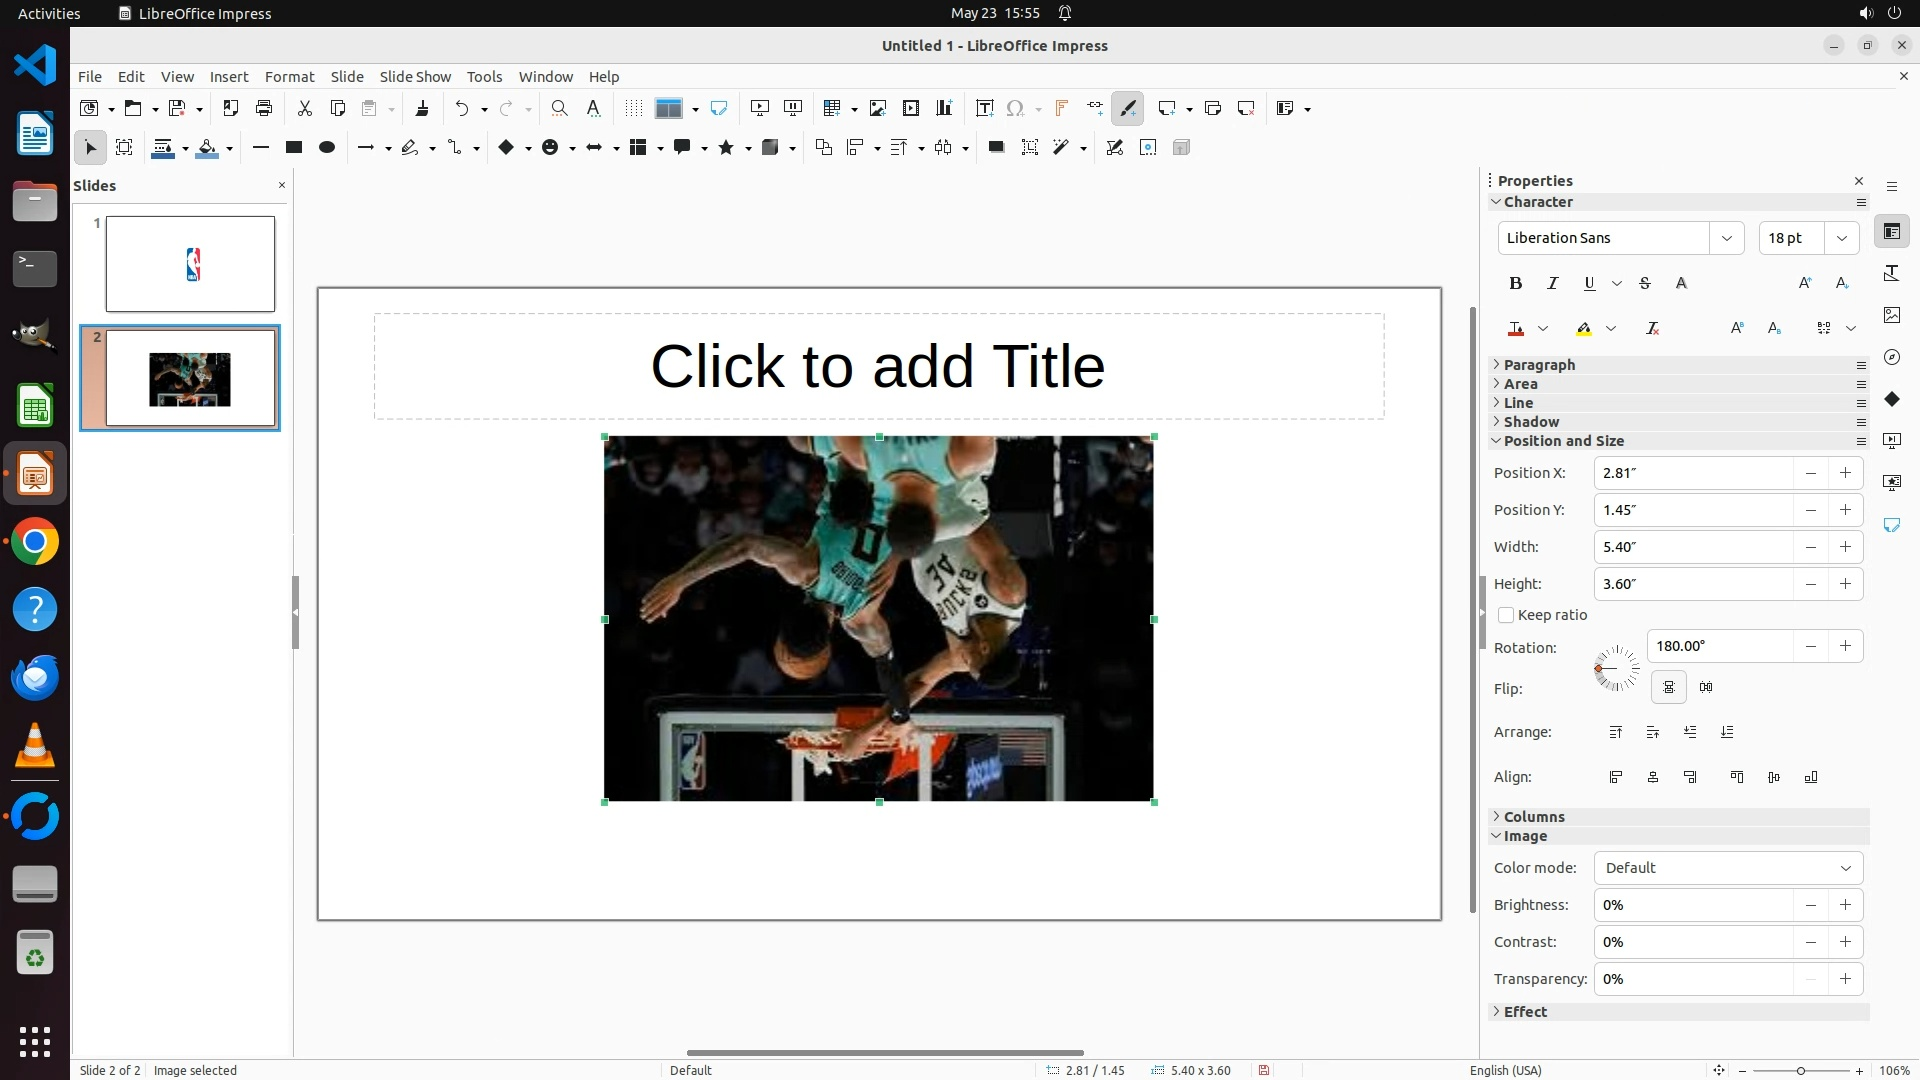Open the Slide Show menu
The height and width of the screenshot is (1080, 1920).
(x=415, y=77)
